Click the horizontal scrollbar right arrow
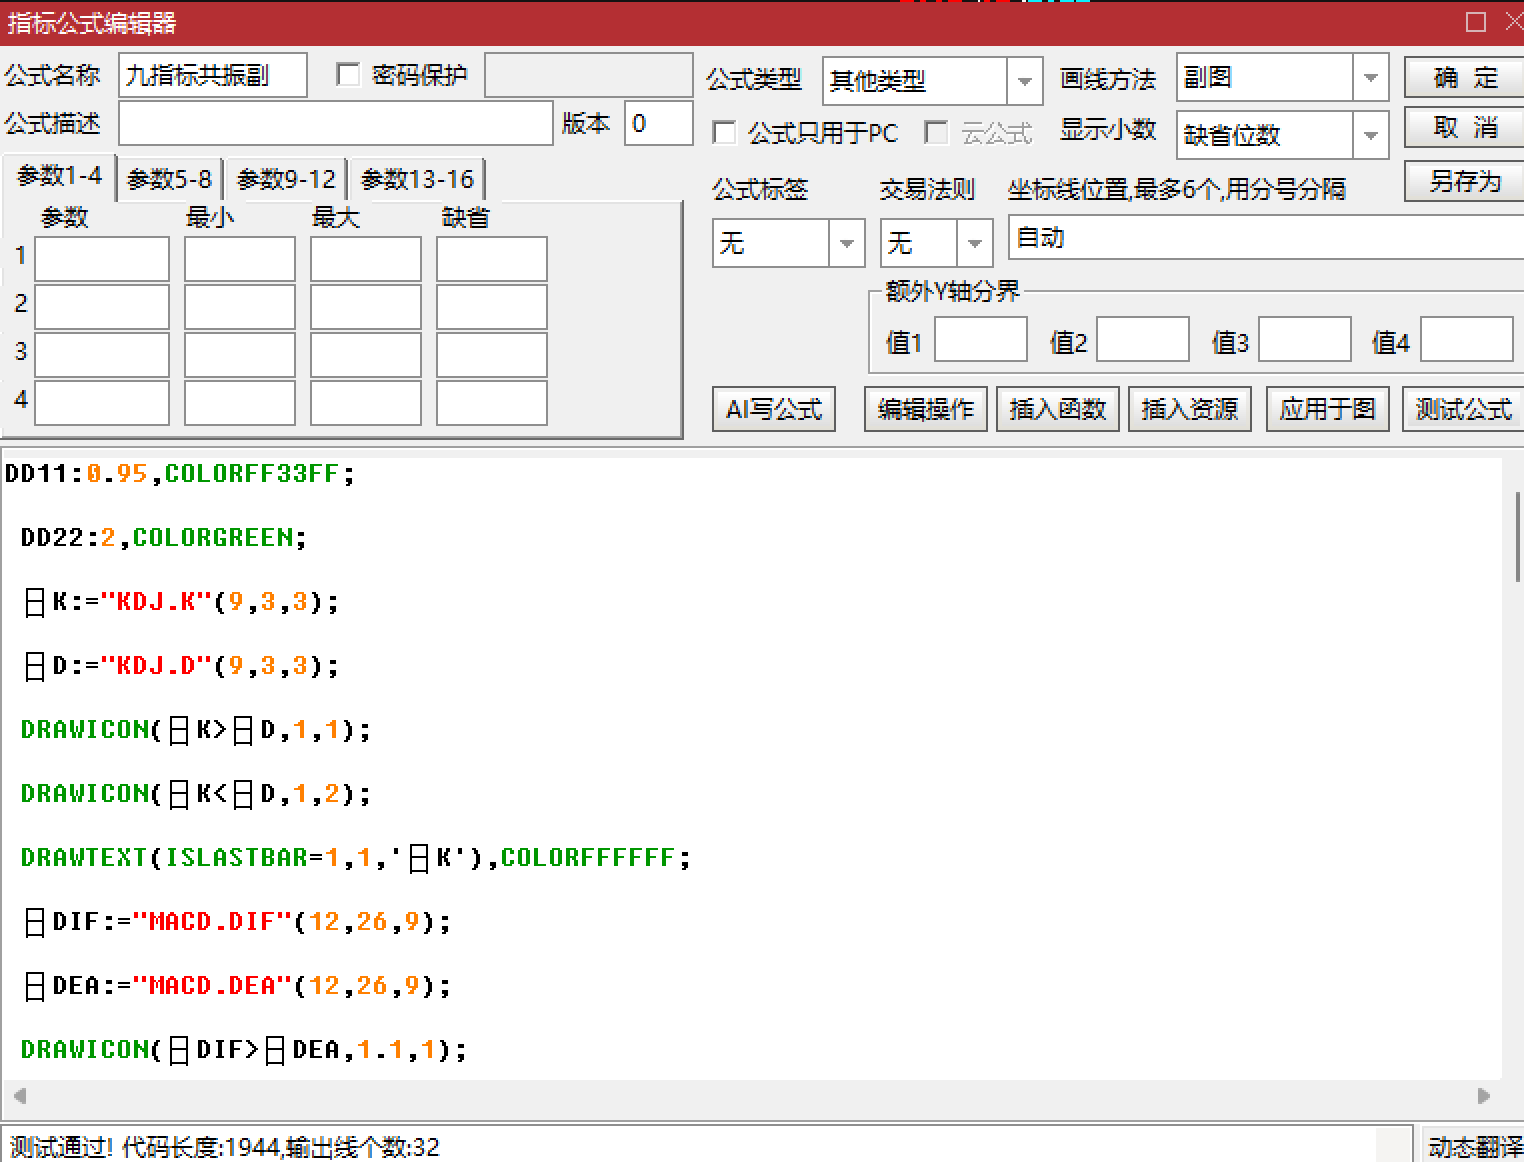The height and width of the screenshot is (1162, 1524). [x=1484, y=1096]
